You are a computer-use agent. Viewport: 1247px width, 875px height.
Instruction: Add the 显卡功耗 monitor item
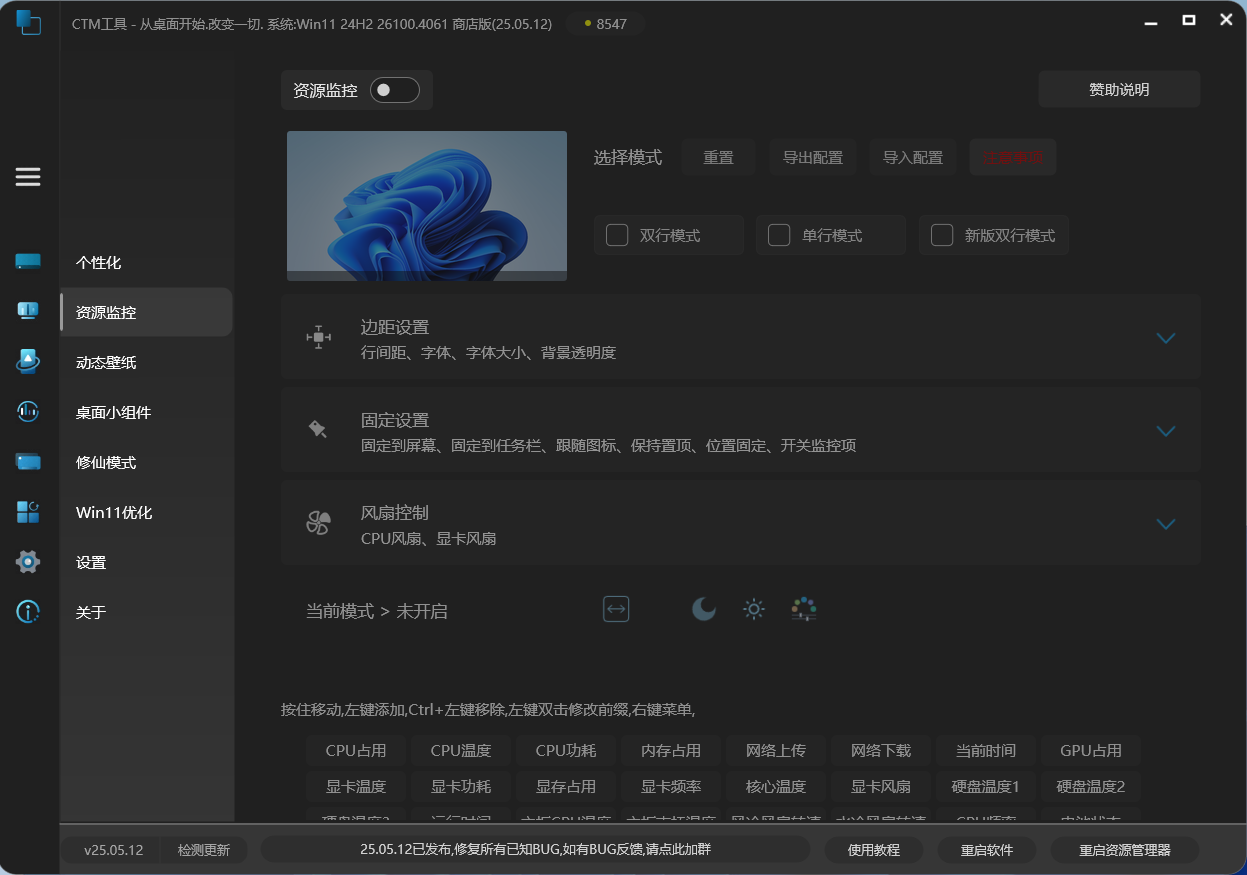point(461,786)
